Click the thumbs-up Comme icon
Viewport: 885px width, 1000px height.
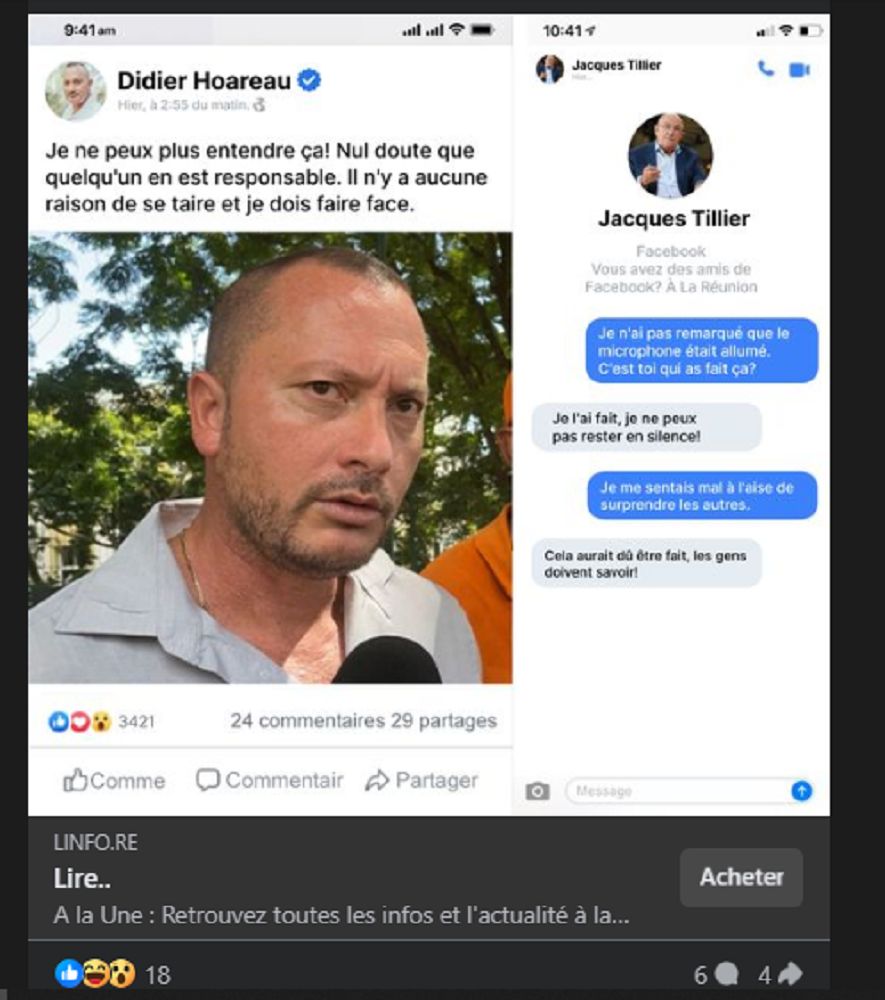click(75, 780)
